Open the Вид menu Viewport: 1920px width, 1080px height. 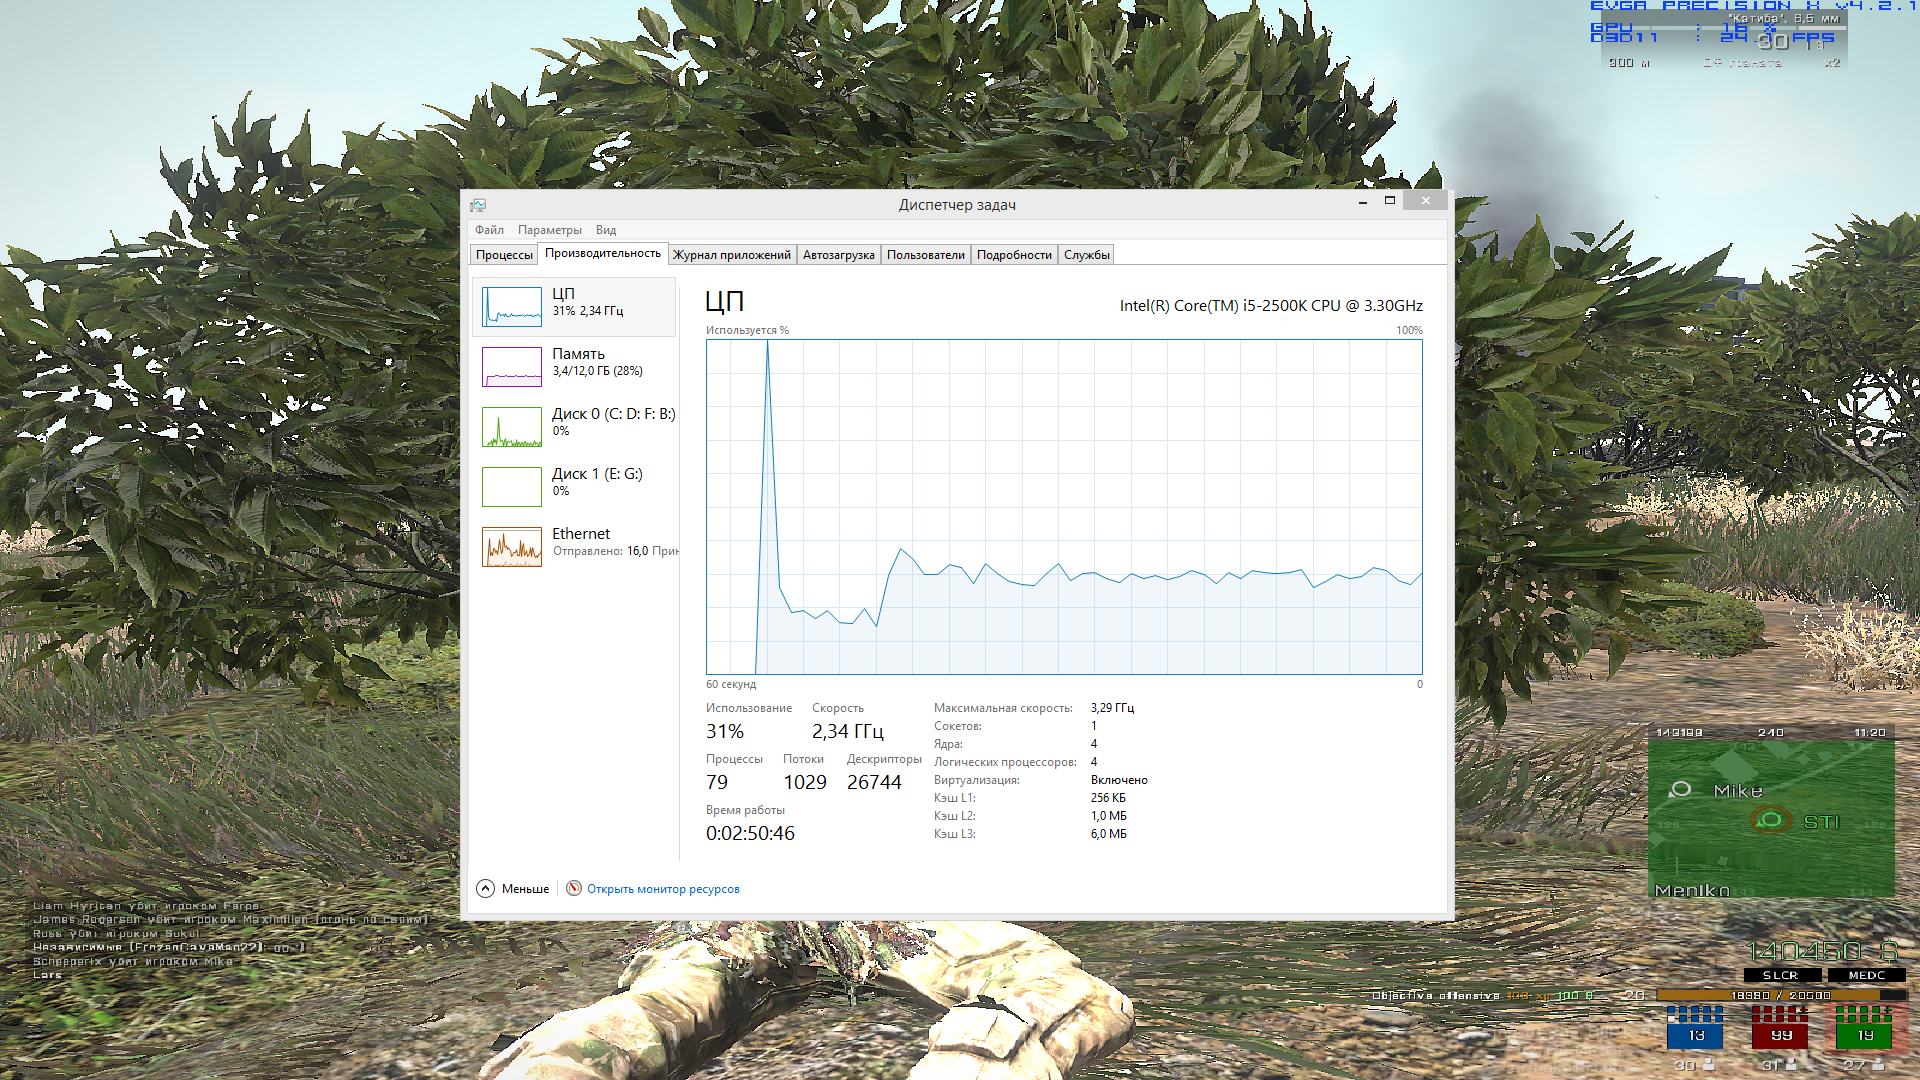[x=605, y=230]
